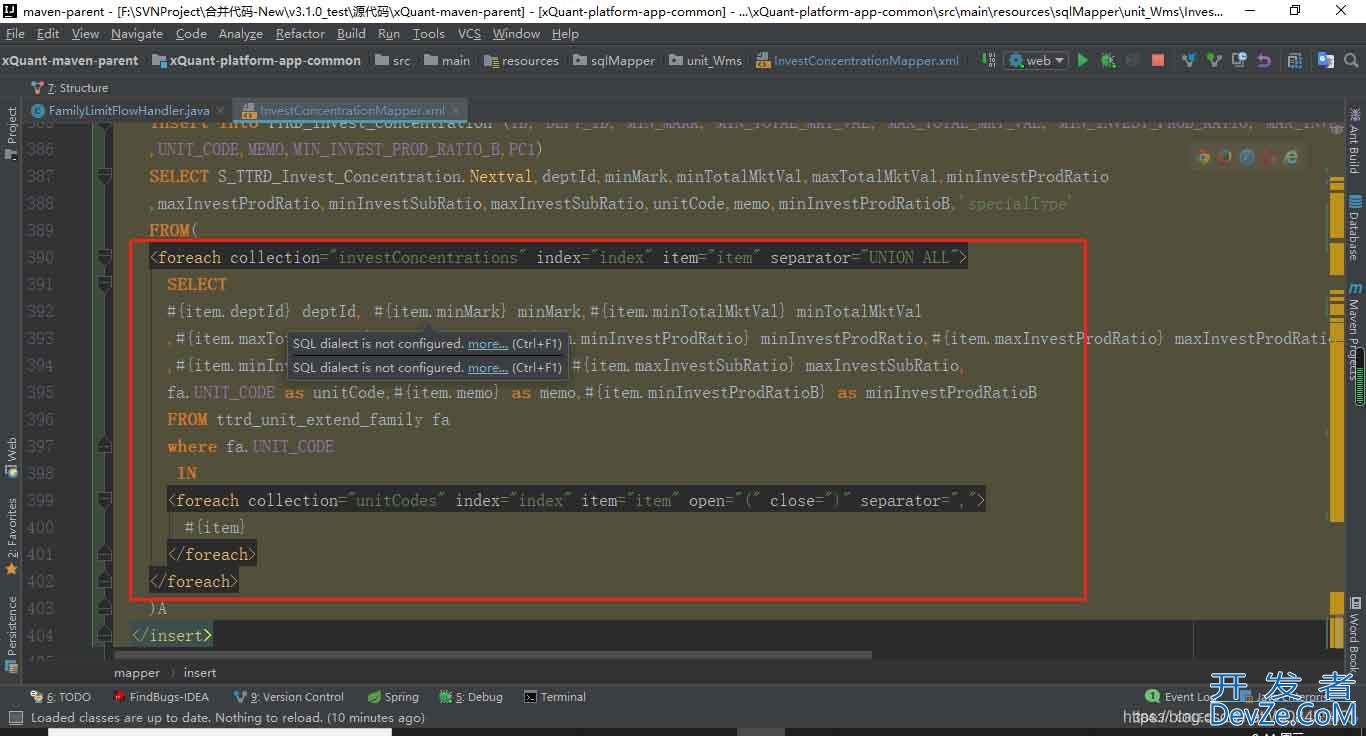The width and height of the screenshot is (1366, 736).
Task: Switch to FamilyLimitFlowHandler.java tab
Action: (128, 110)
